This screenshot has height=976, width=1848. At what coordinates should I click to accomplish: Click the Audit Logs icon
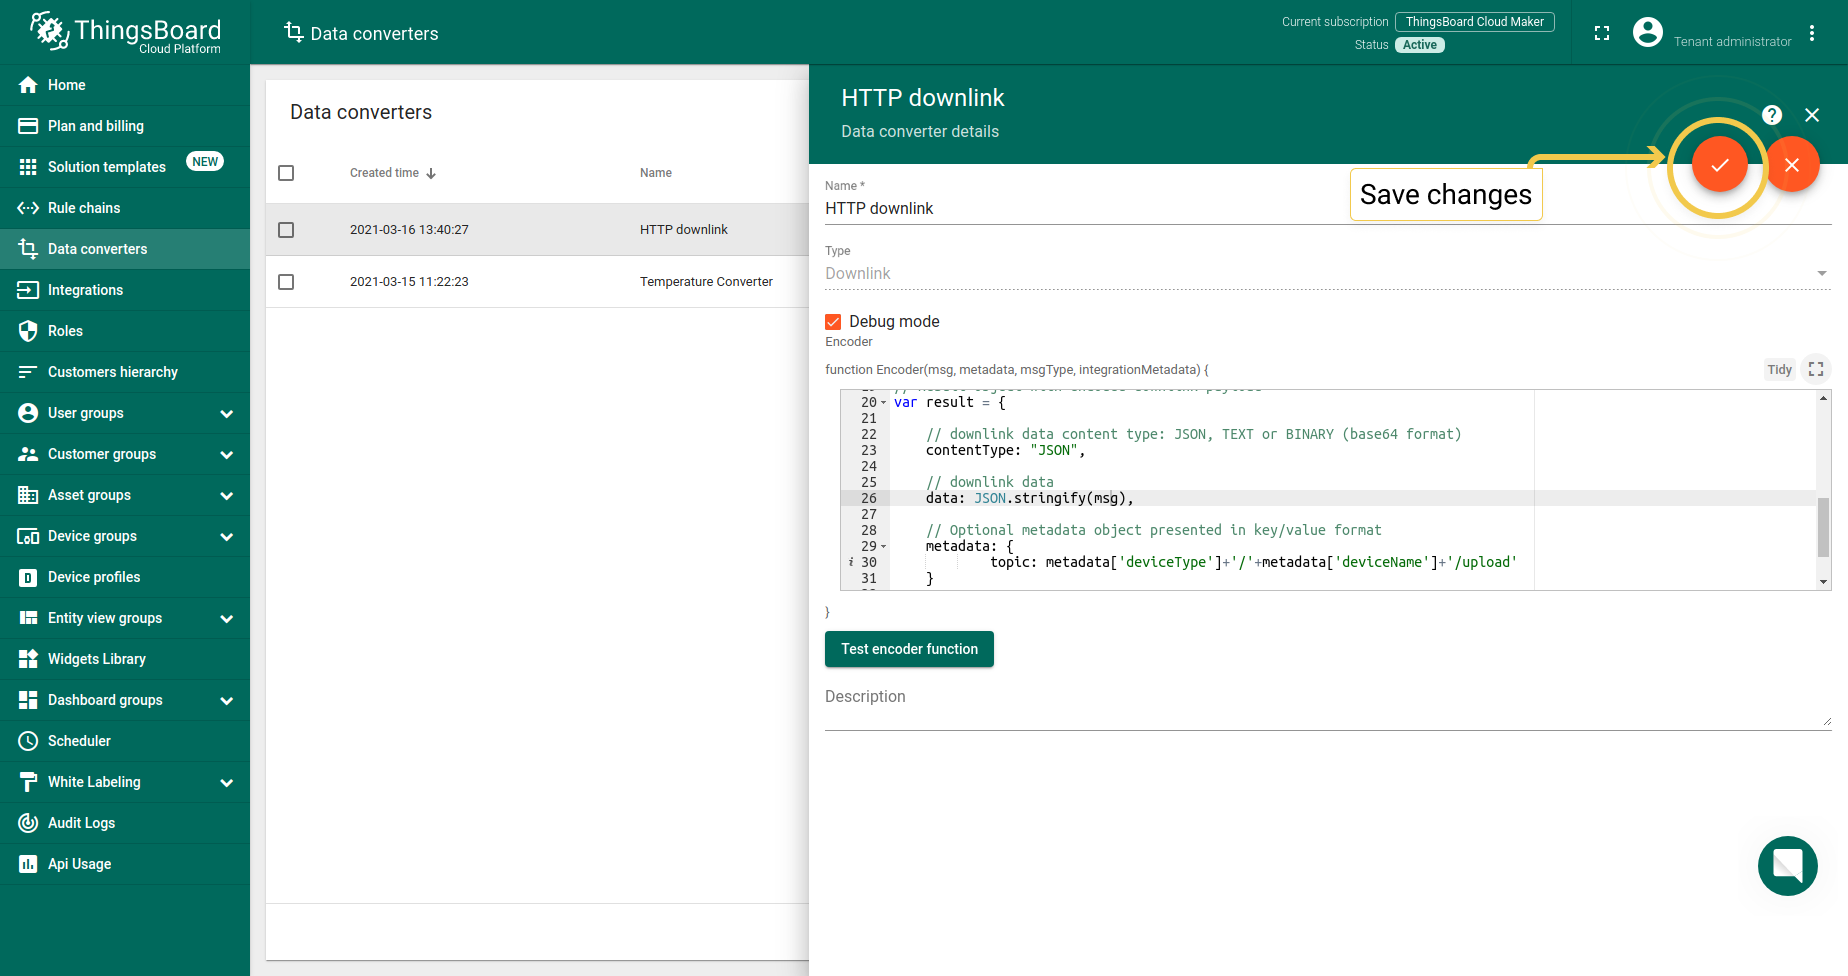[28, 823]
